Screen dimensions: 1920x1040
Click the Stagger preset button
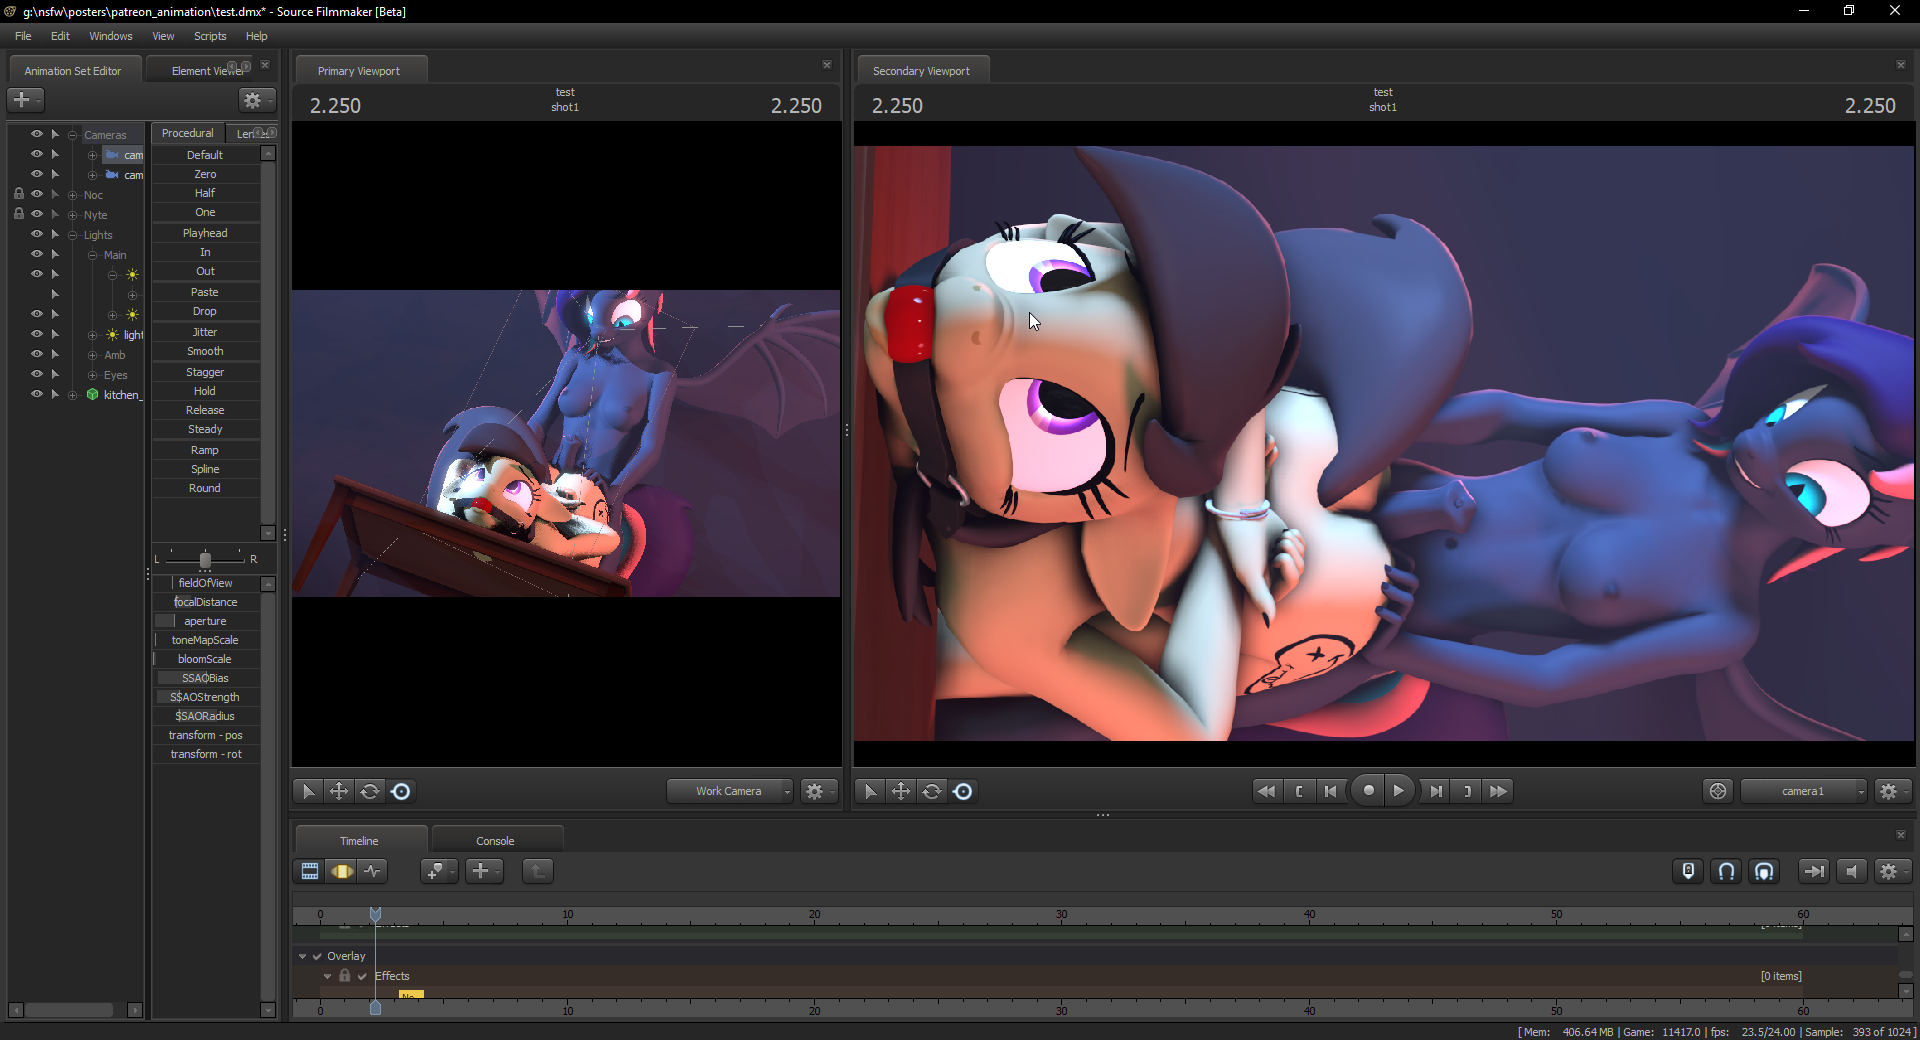point(205,372)
